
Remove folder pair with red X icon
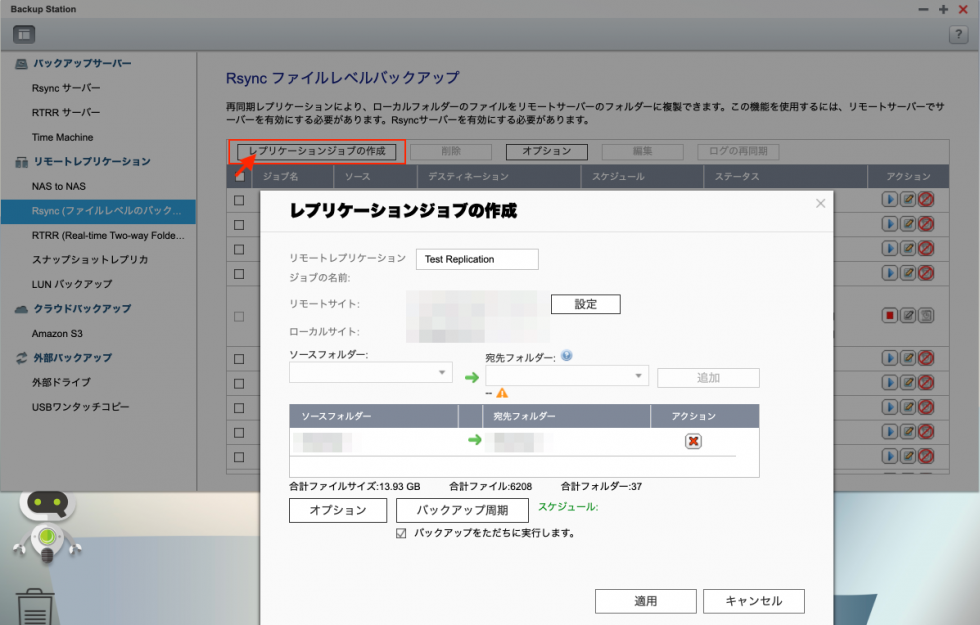693,440
